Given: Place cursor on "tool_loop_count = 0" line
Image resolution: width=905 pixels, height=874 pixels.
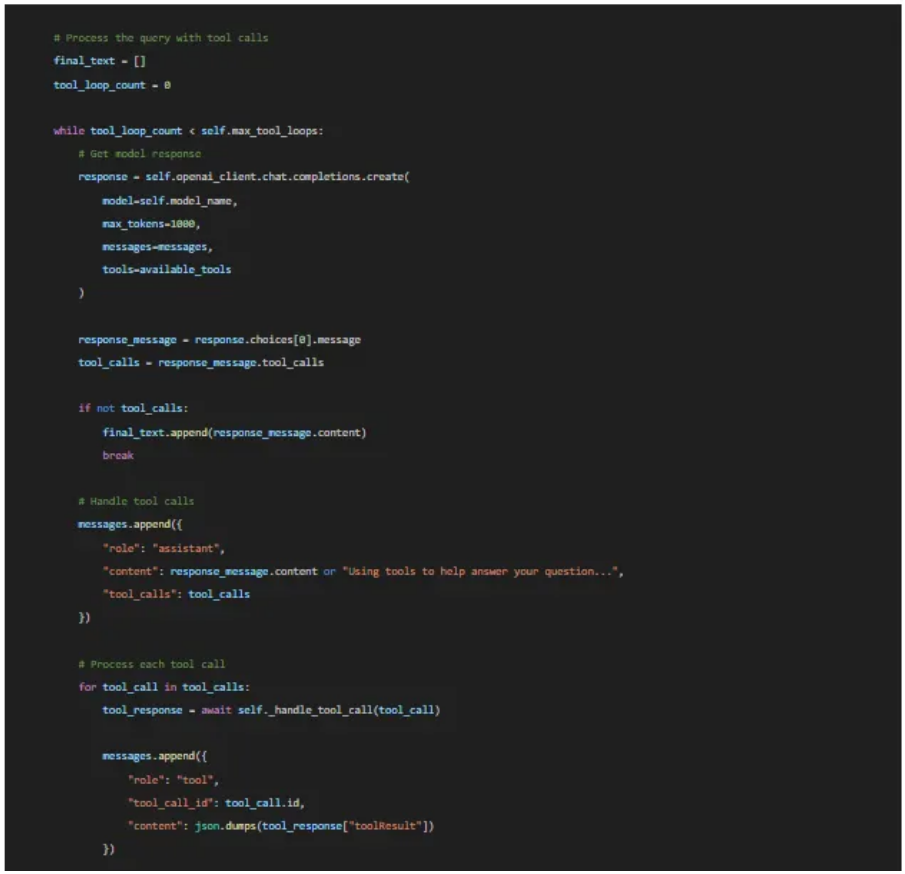Looking at the screenshot, I should coord(111,85).
